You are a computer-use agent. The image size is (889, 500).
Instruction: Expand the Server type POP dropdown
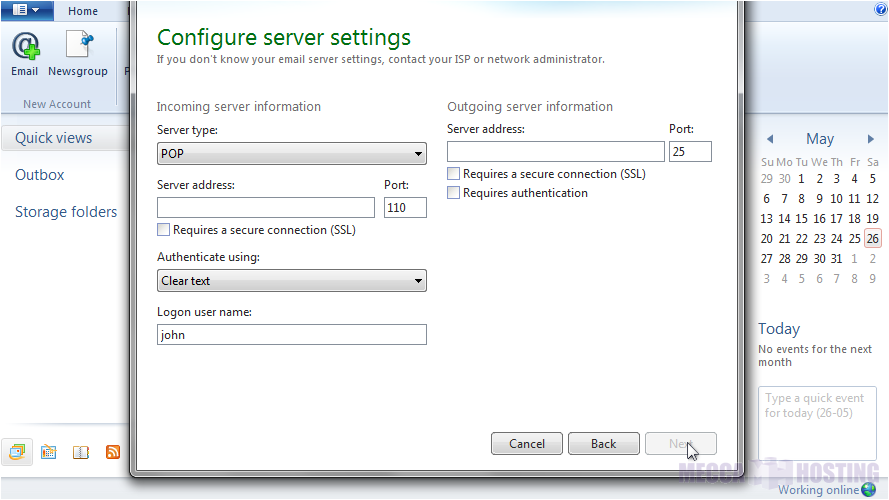click(292, 154)
